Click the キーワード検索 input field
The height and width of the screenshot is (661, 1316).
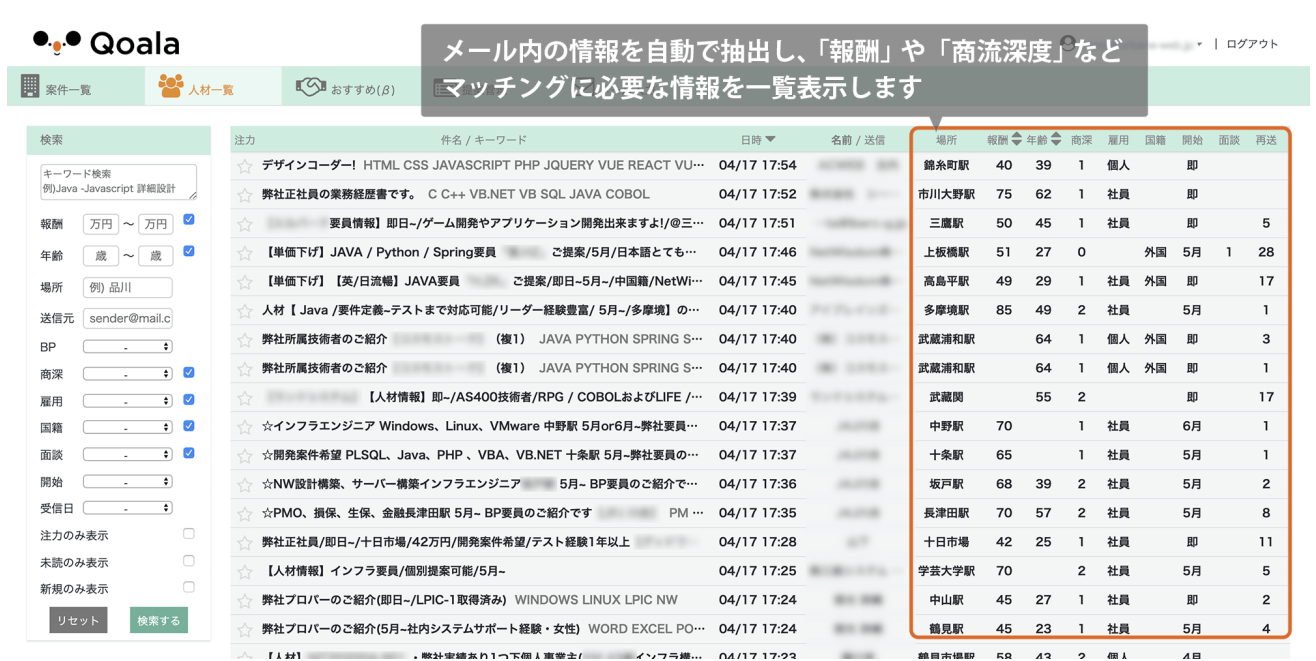(120, 182)
